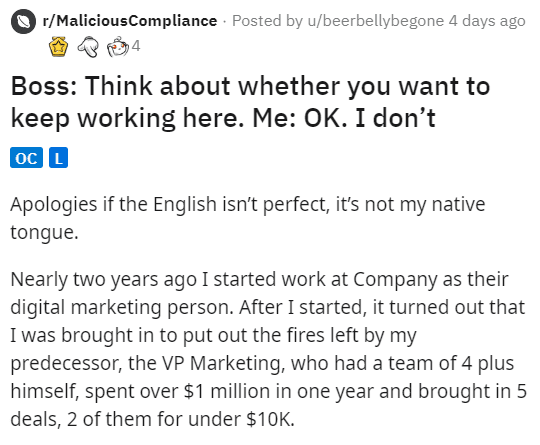
Task: Click the 'Nearly two years ago' line
Action: pos(259,279)
